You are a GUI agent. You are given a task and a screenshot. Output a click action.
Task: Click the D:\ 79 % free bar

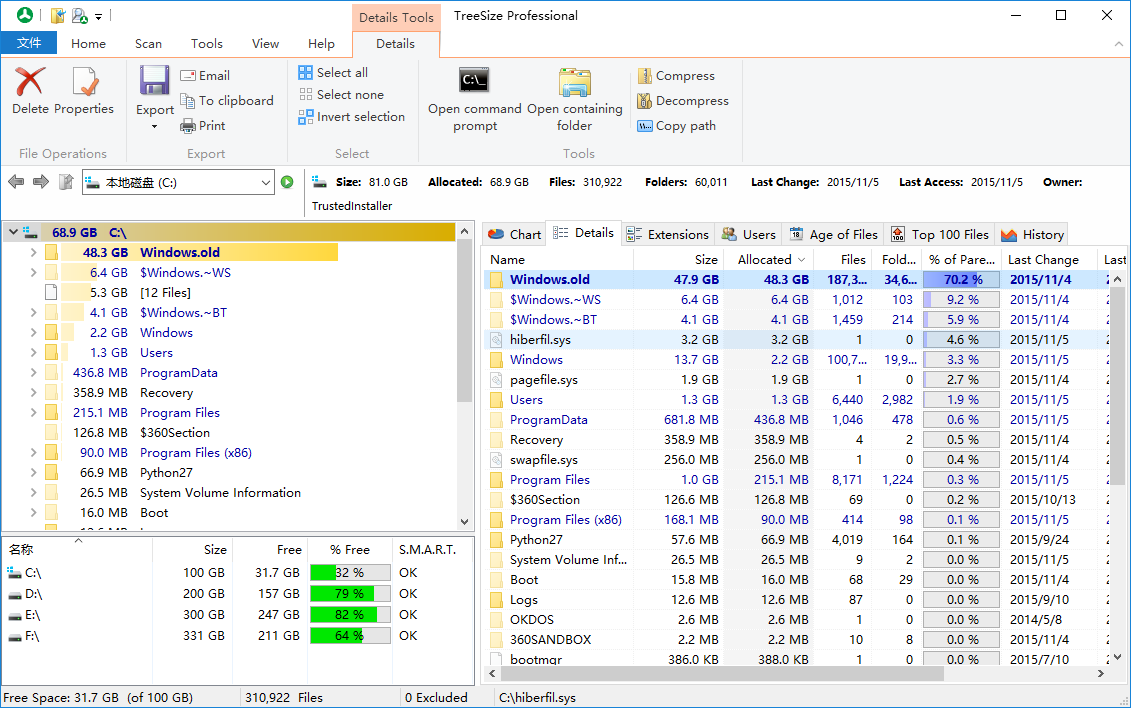pyautogui.click(x=350, y=593)
